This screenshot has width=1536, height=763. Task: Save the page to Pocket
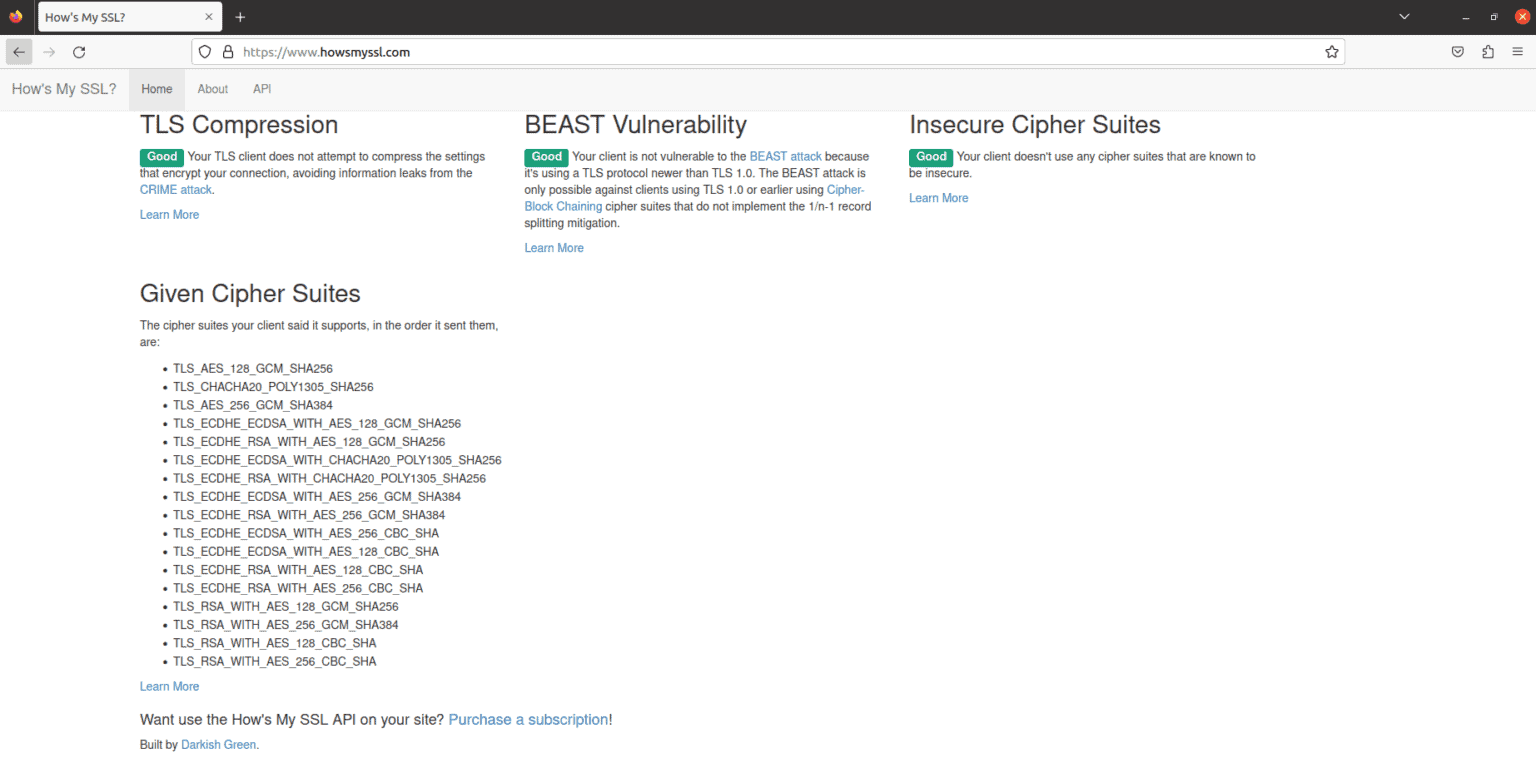[1457, 51]
